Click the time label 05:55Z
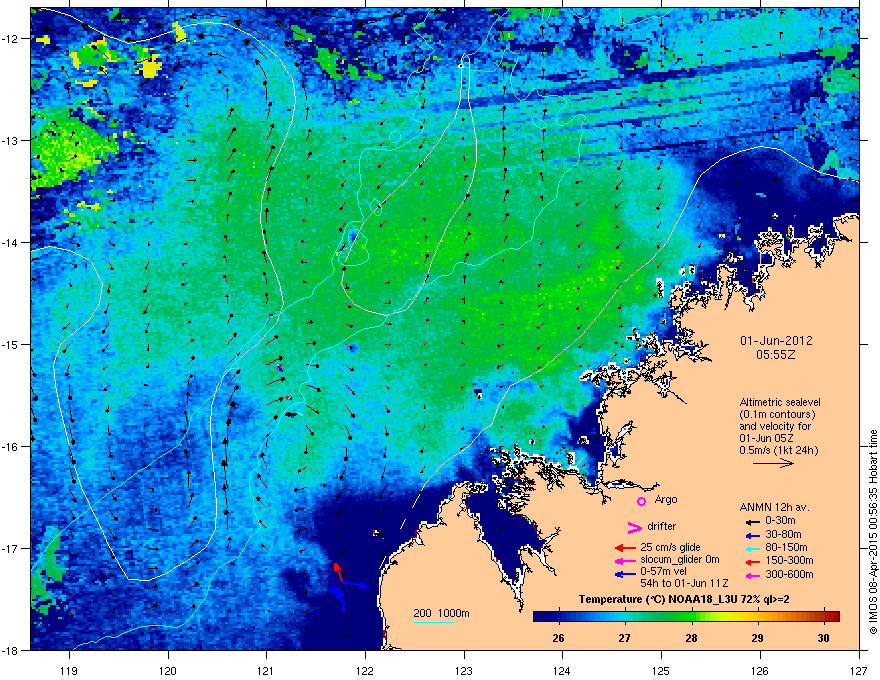 776,355
